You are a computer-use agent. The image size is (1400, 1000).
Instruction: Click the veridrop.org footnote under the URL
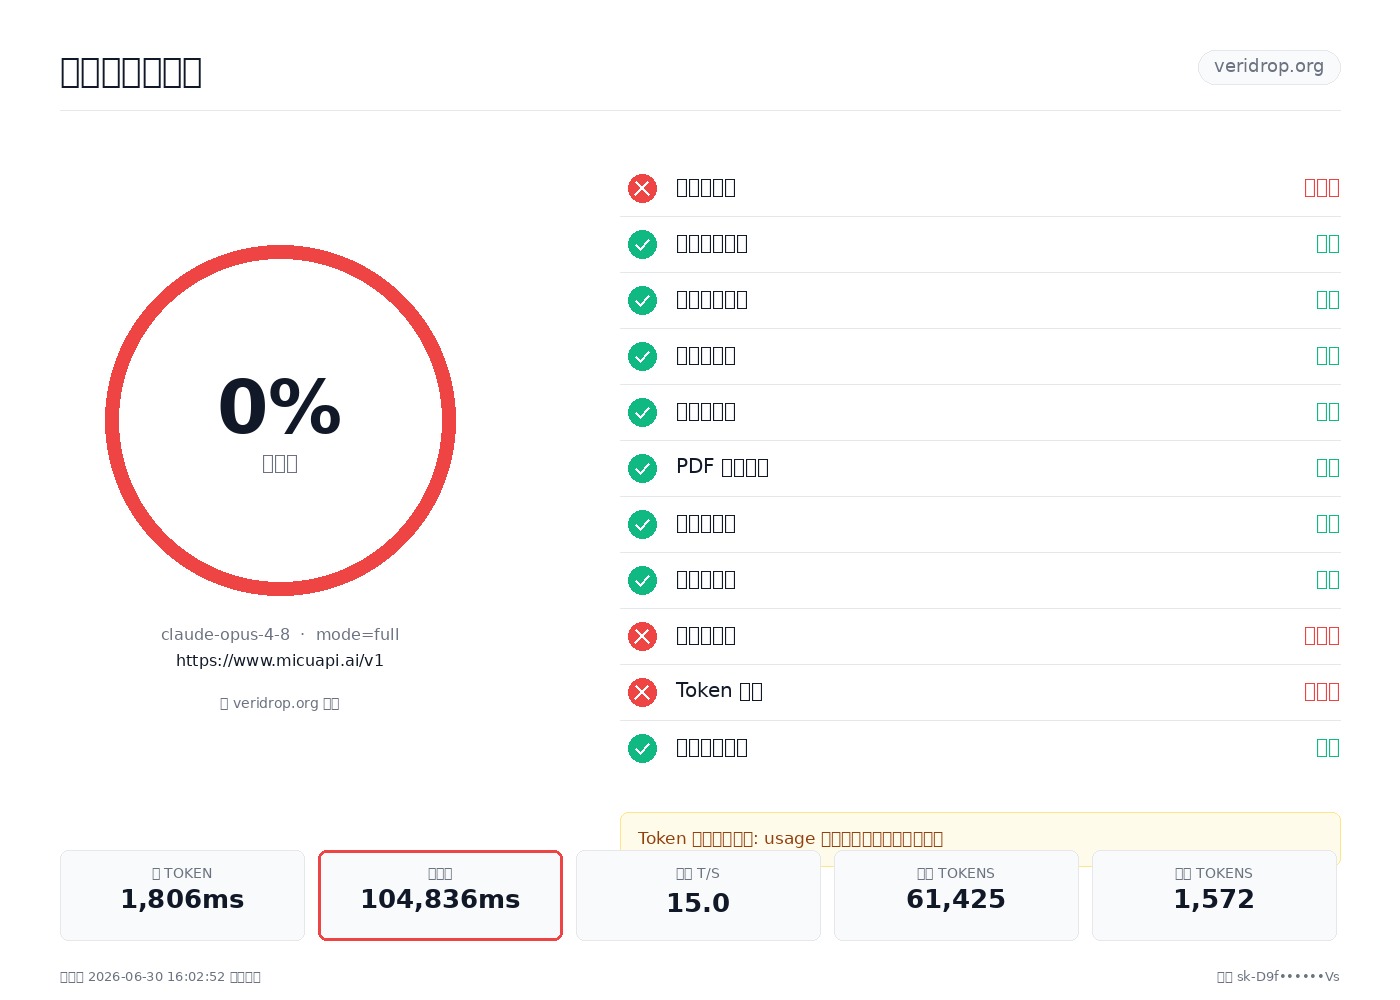tap(280, 703)
